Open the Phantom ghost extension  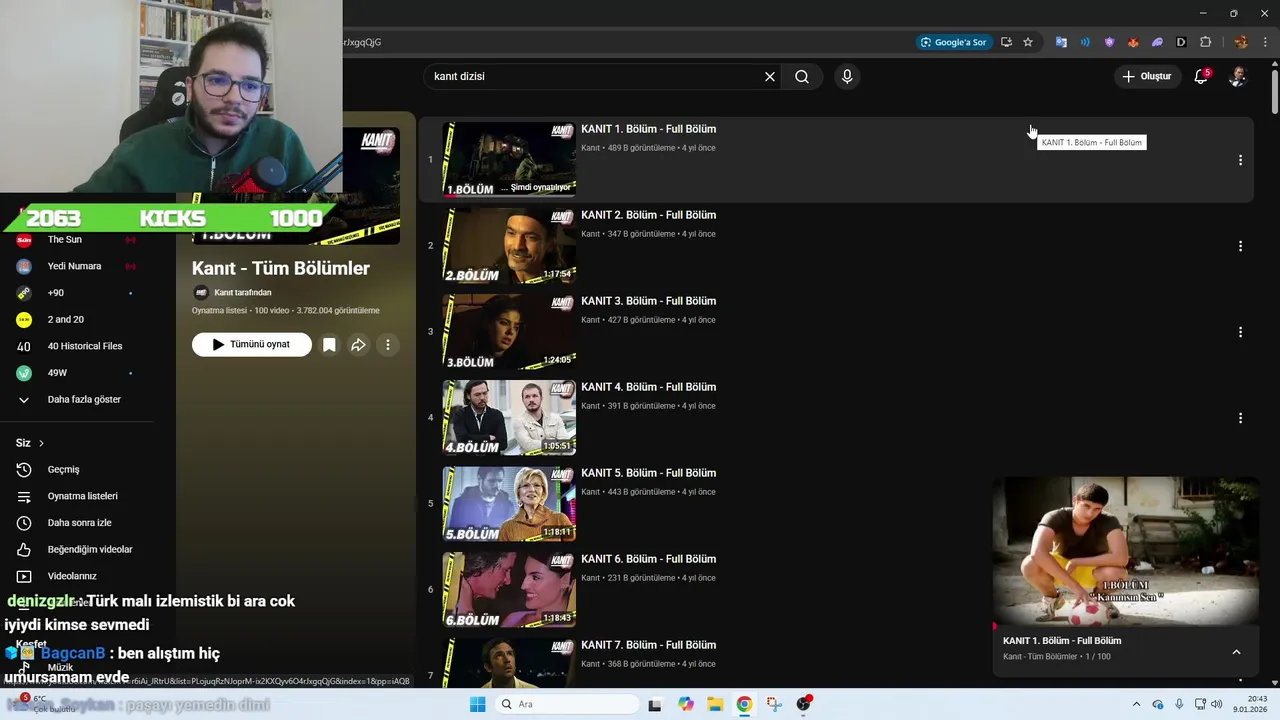pos(1157,42)
